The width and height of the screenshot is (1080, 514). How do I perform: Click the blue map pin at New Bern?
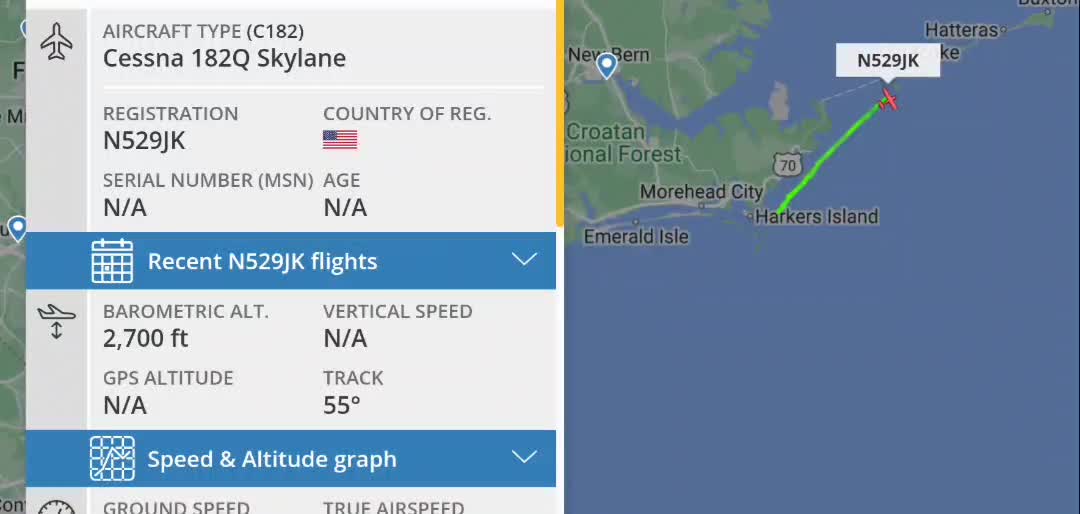607,66
